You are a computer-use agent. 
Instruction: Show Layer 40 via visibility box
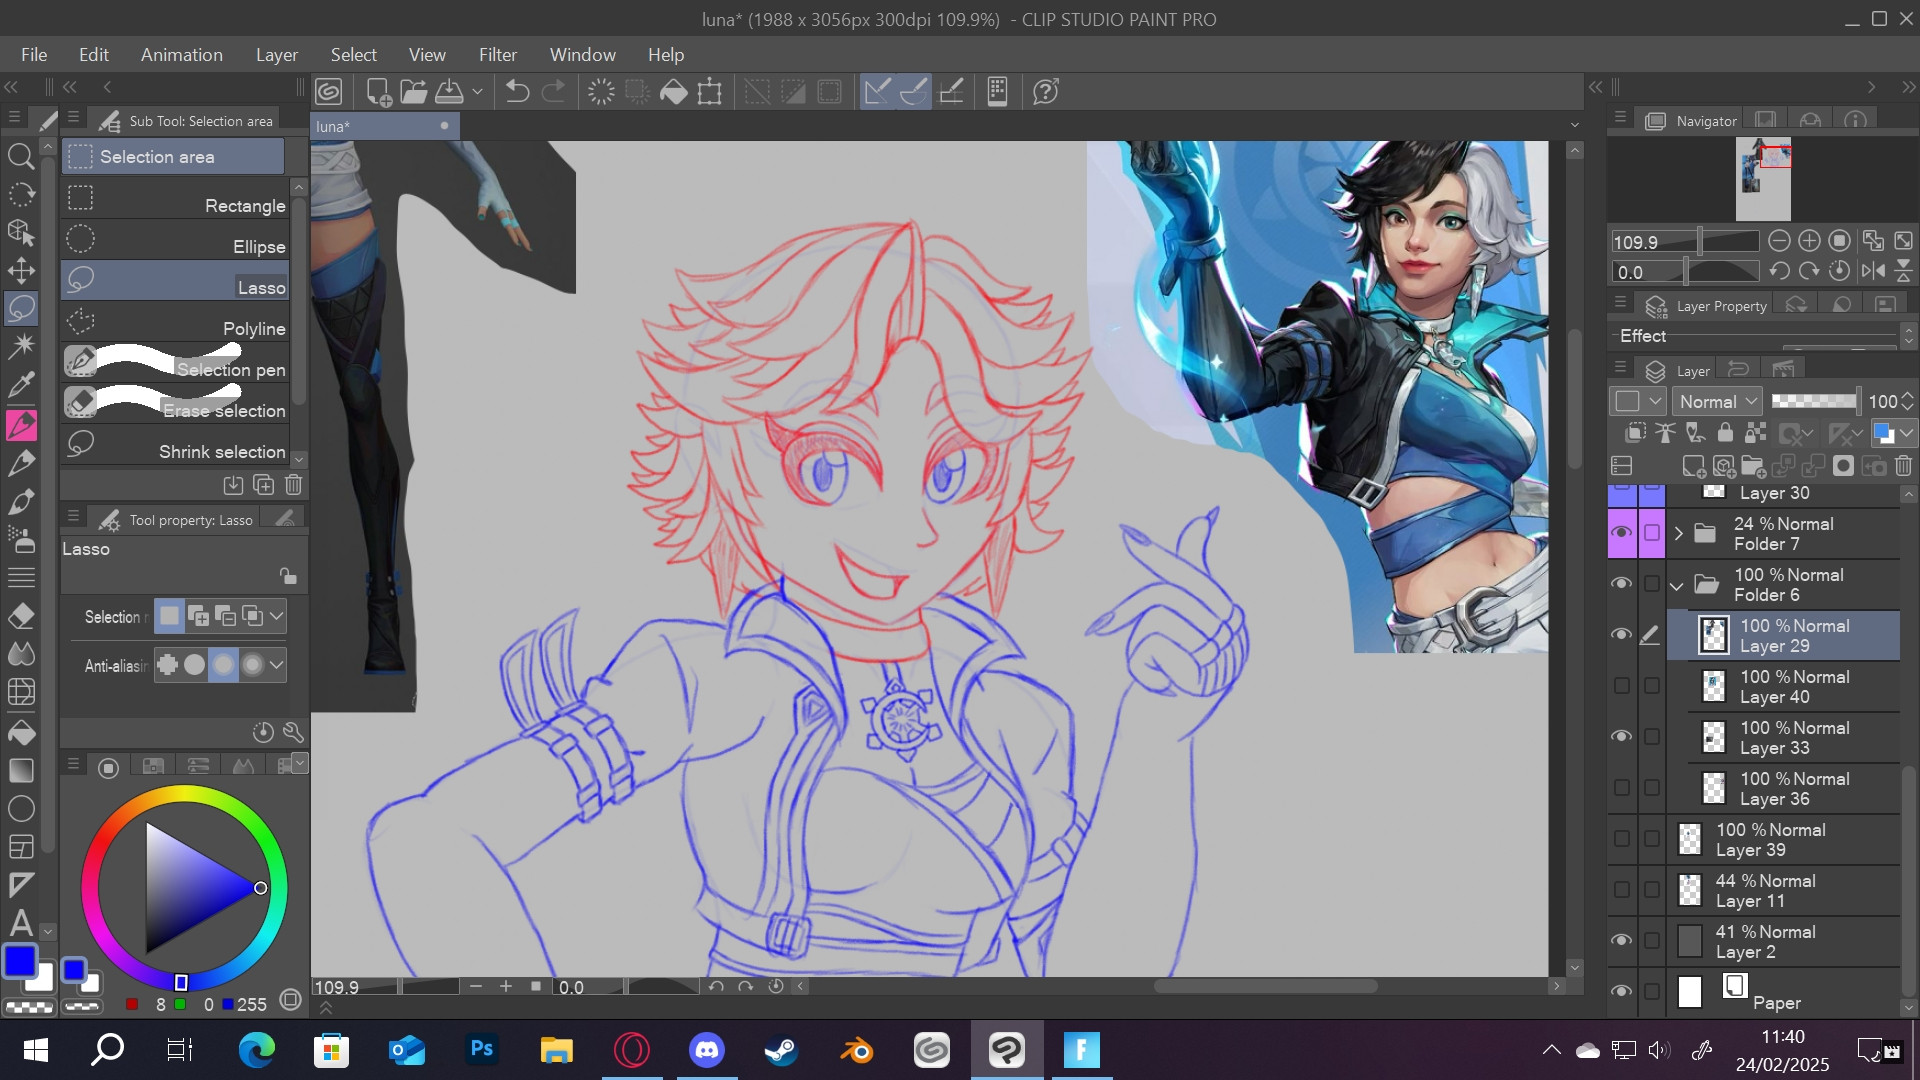coord(1622,686)
